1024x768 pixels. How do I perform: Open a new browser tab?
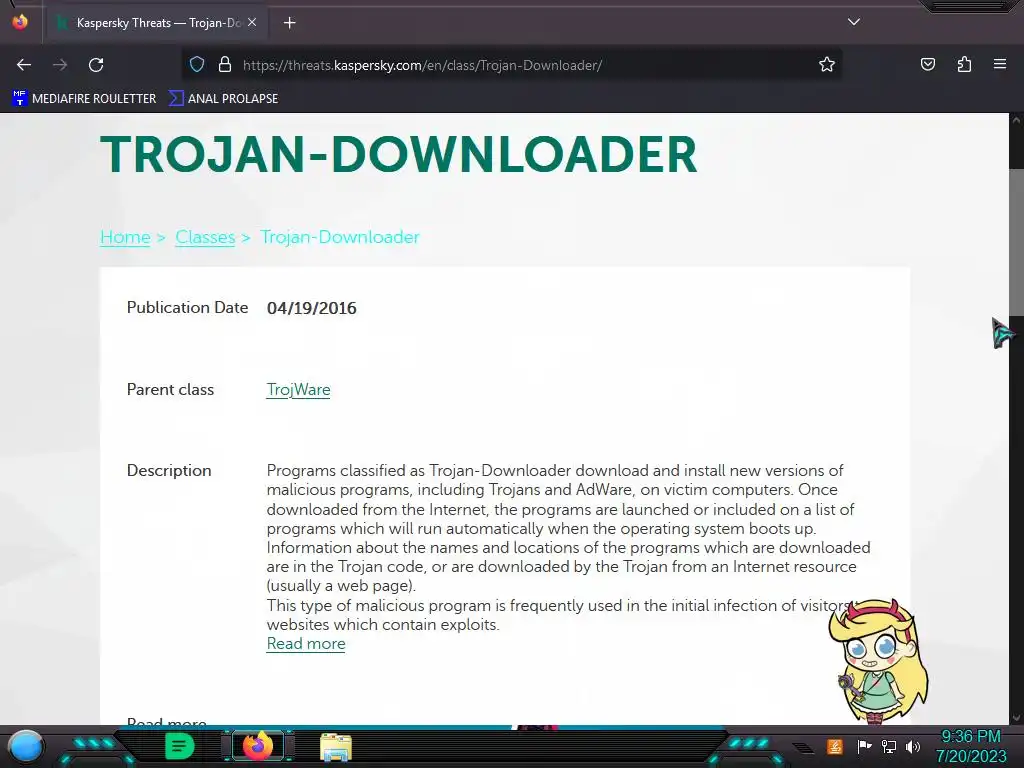point(290,23)
